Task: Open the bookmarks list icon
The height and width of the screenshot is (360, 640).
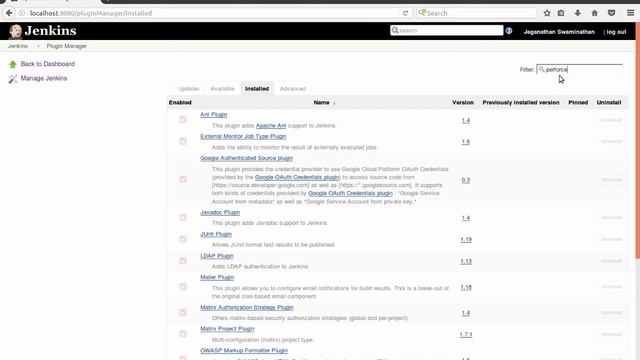Action: [561, 13]
